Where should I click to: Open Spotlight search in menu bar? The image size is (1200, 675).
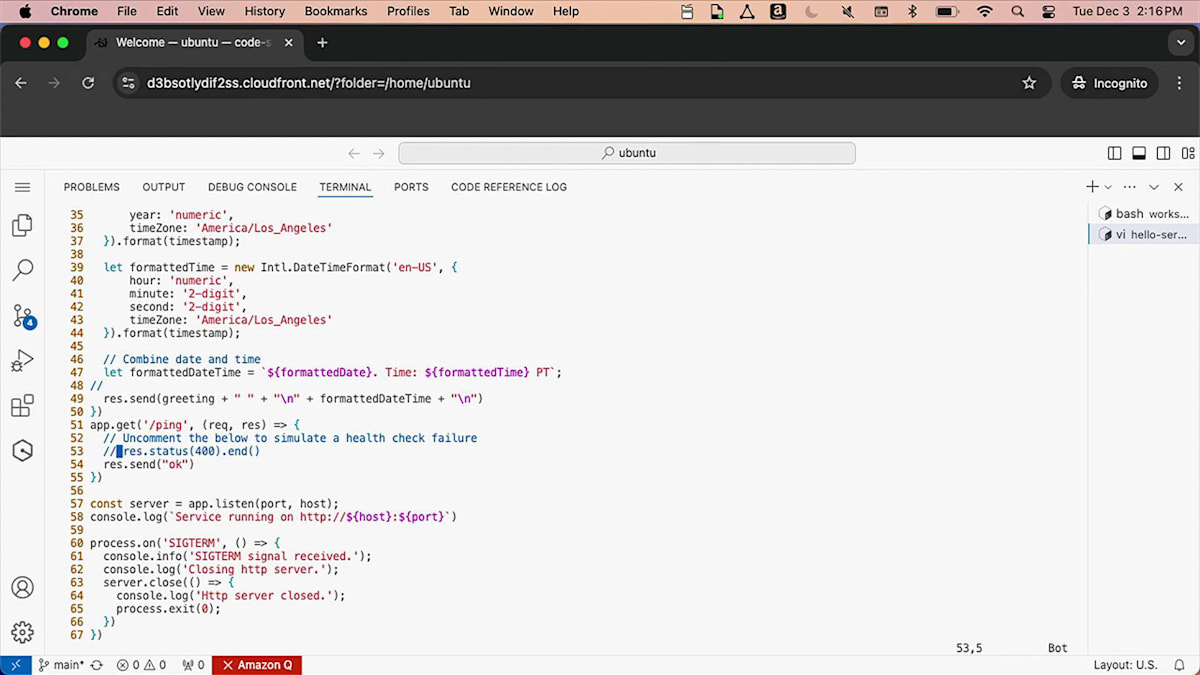coord(1018,11)
